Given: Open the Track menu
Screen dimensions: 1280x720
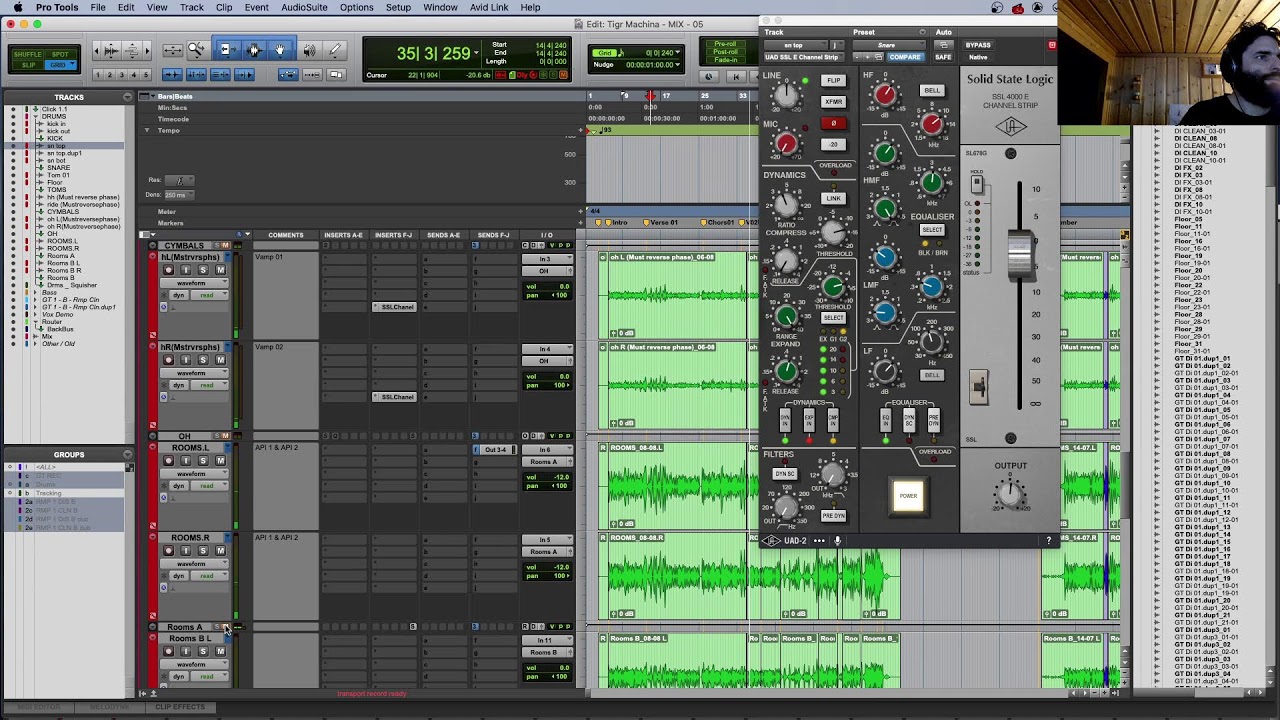Looking at the screenshot, I should (191, 8).
